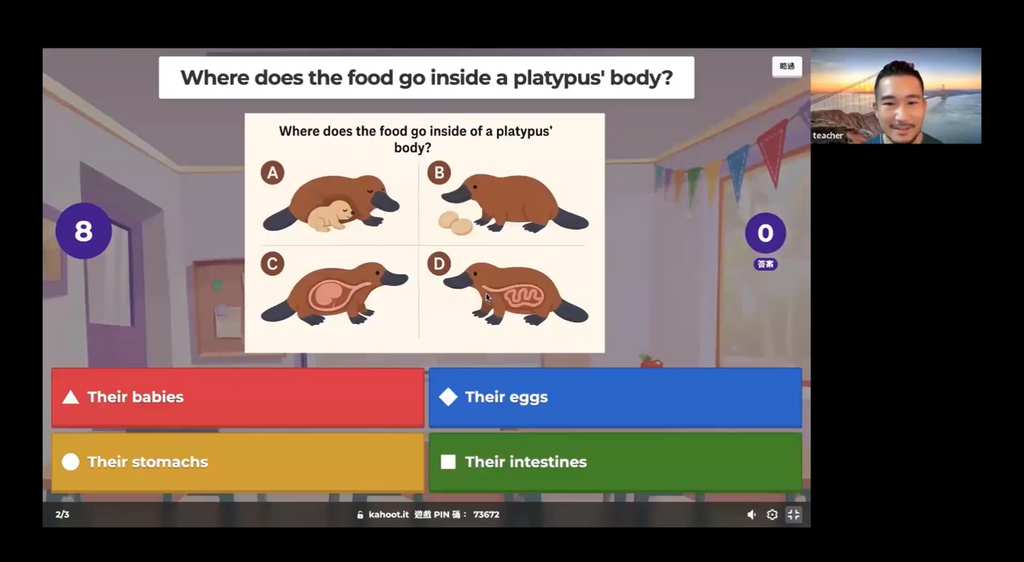Mute the Kahoot sound using speaker icon
The width and height of the screenshot is (1024, 562).
point(751,515)
